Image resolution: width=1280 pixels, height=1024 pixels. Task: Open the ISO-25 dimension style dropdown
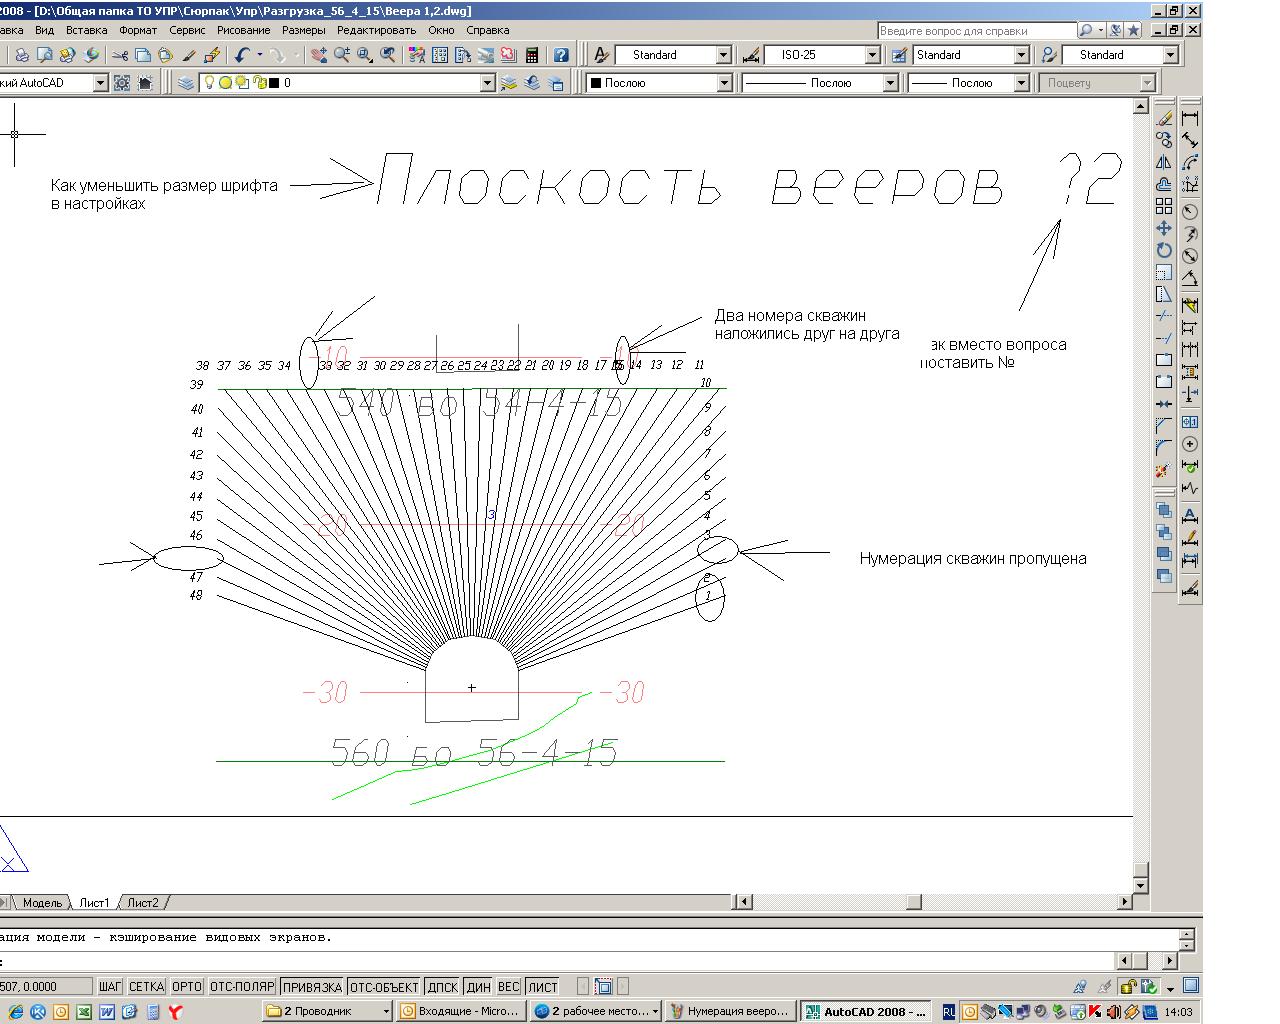click(872, 55)
